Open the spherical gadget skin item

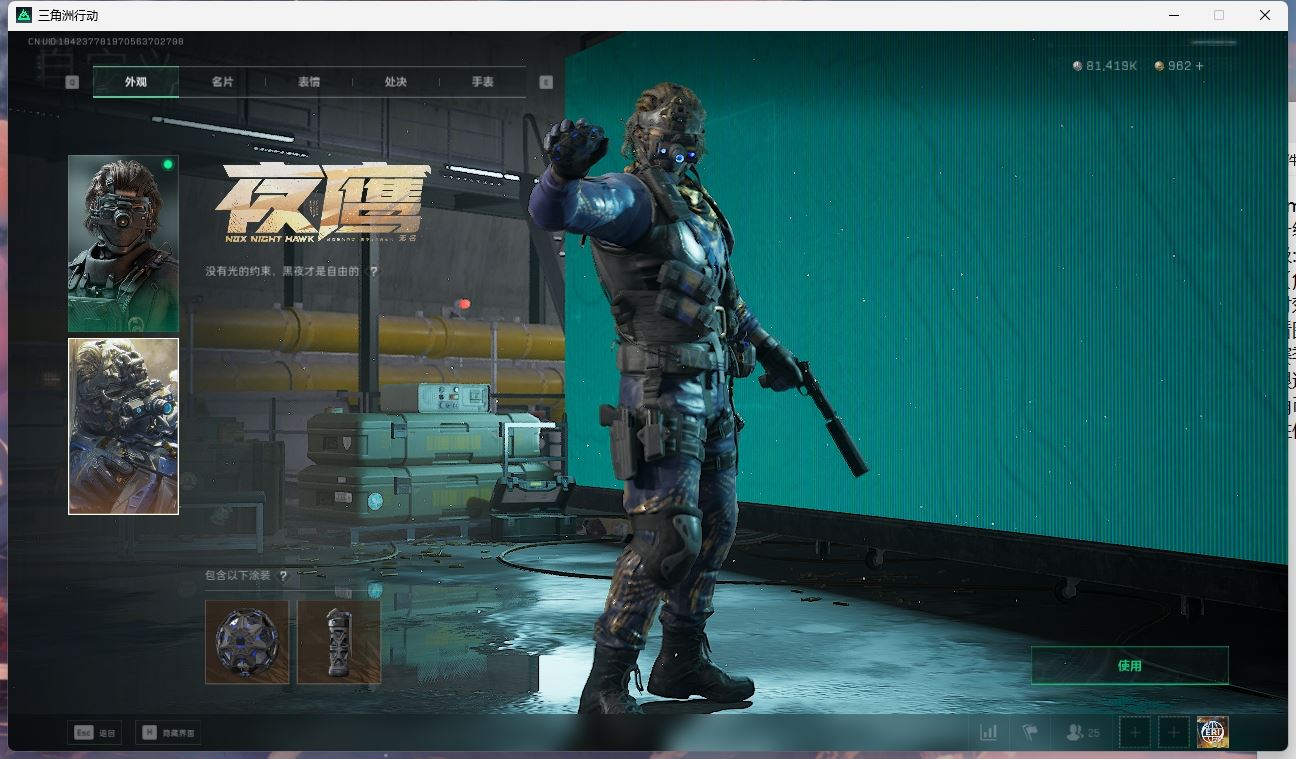click(x=247, y=642)
